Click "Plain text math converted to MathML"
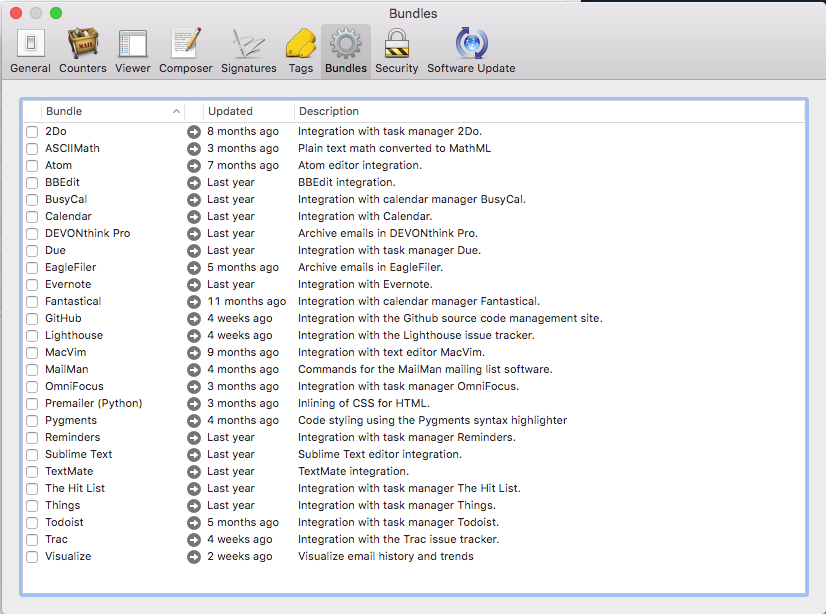 [395, 148]
